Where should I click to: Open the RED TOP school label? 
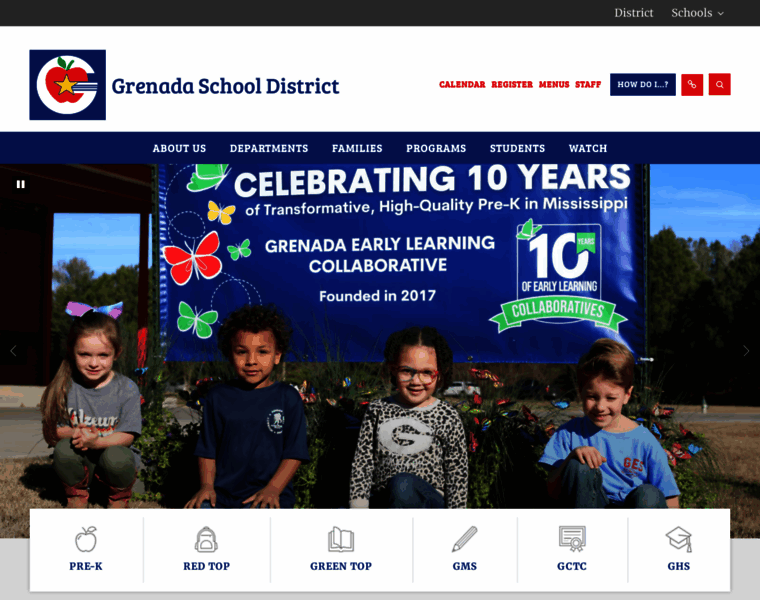206,566
